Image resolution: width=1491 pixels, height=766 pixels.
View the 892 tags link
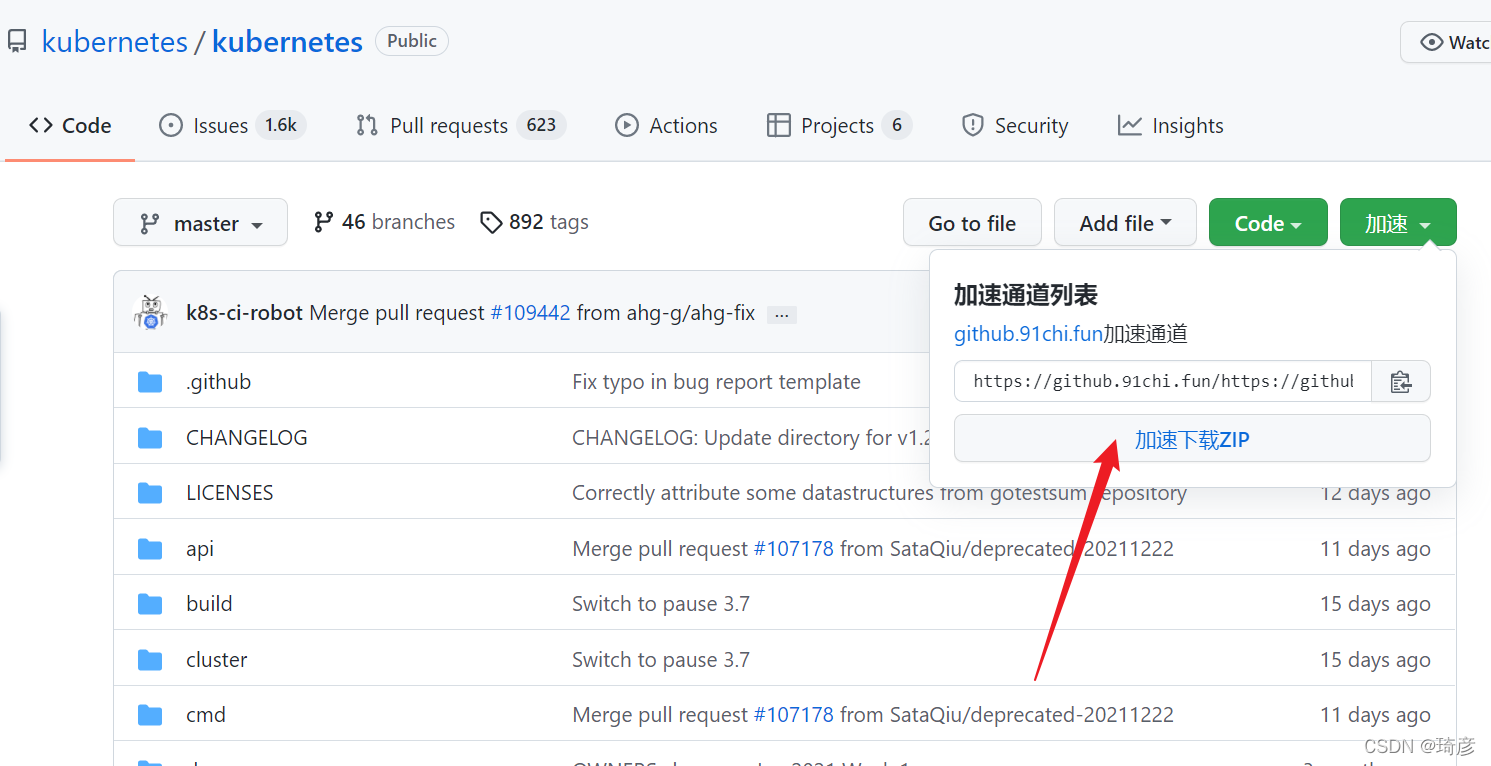[x=534, y=222]
